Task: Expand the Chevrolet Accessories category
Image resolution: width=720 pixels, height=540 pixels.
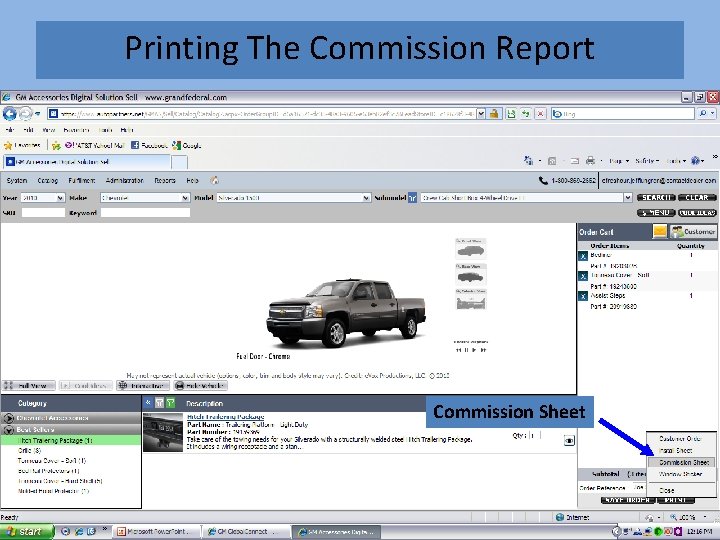Action: coord(8,418)
